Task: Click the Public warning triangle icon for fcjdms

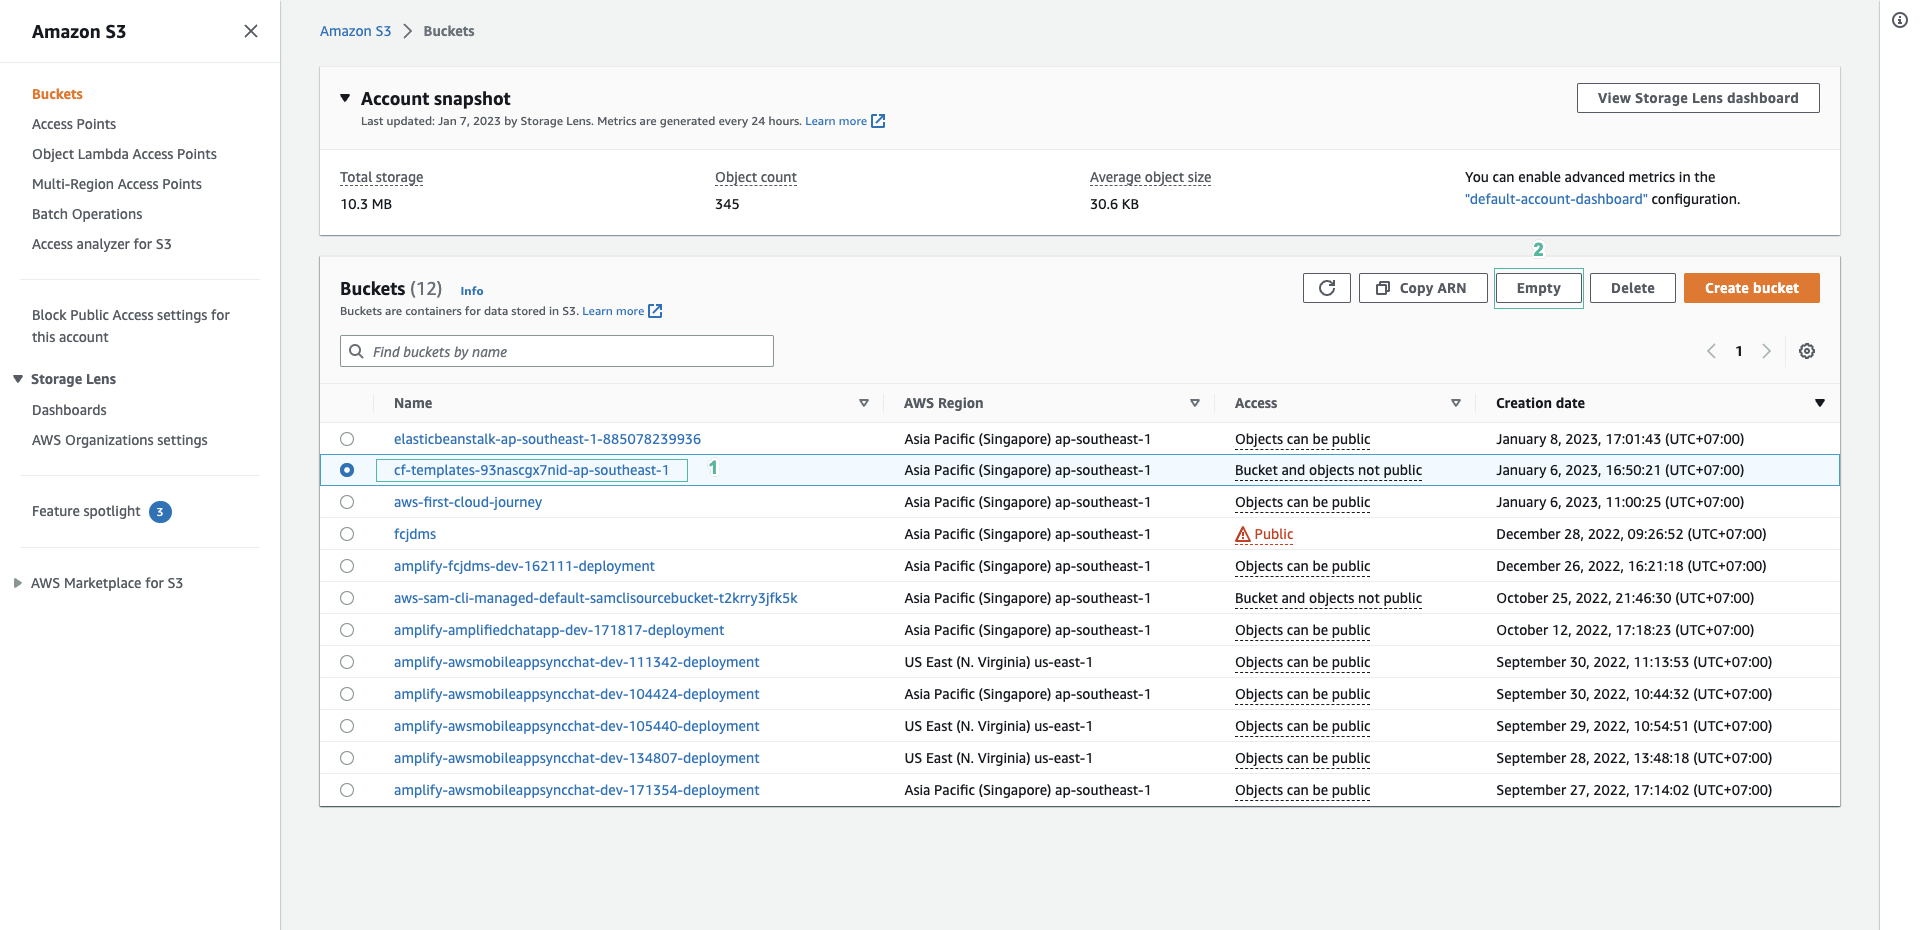Action: click(x=1243, y=534)
